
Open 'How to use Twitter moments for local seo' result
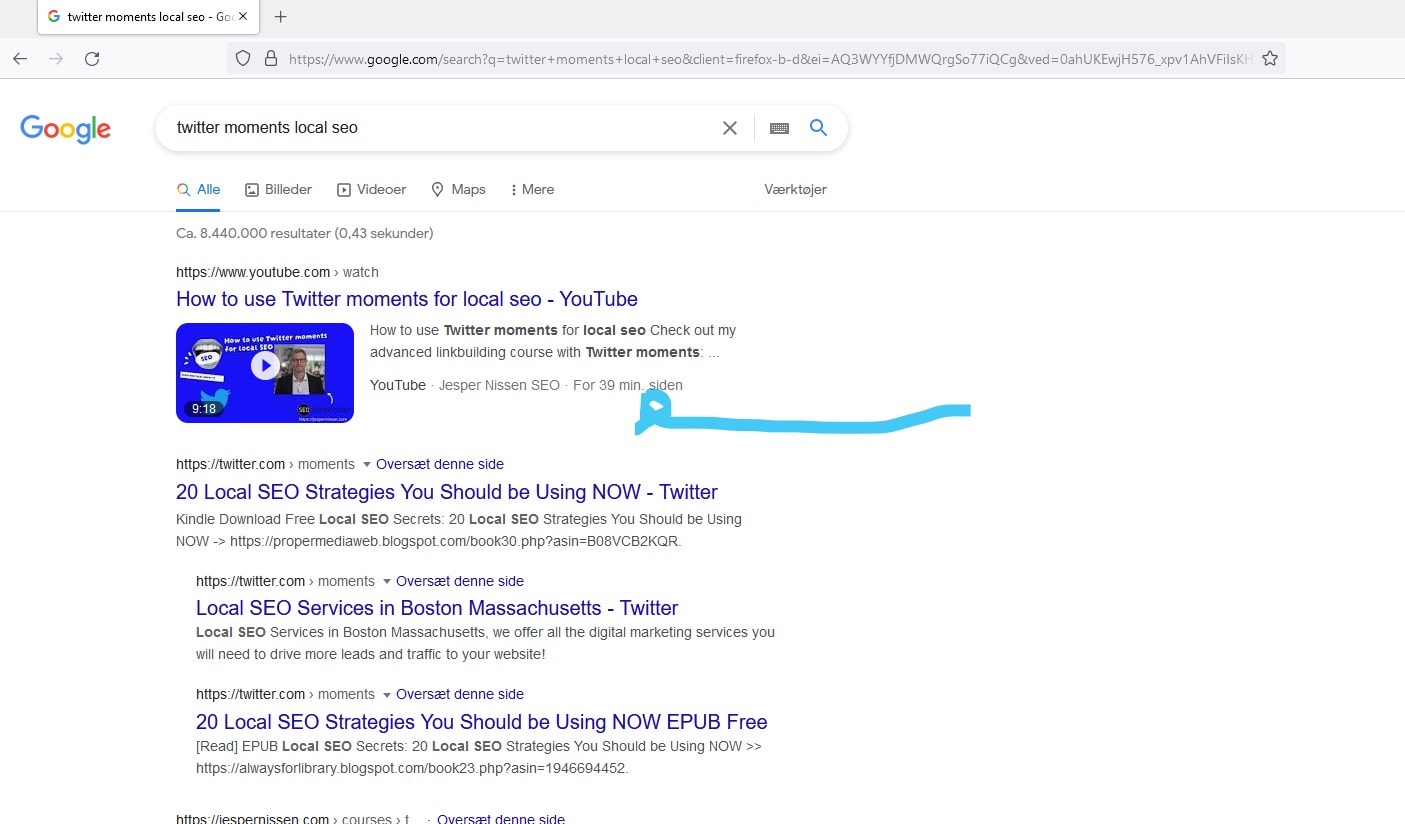coord(407,299)
